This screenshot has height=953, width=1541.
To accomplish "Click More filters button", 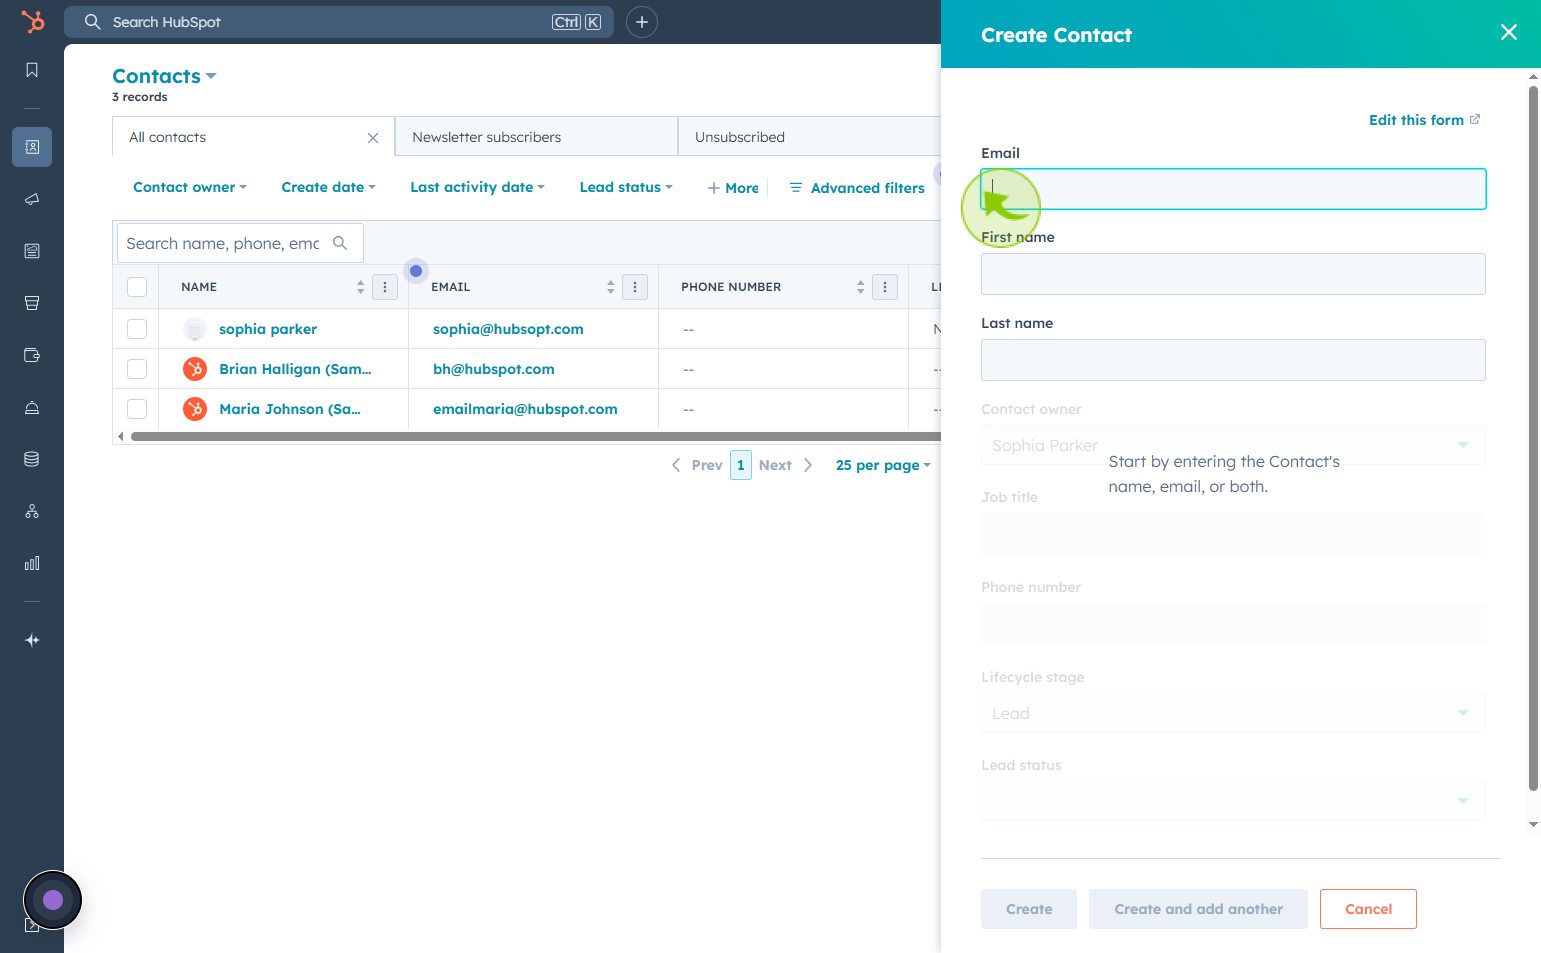I will [x=733, y=188].
